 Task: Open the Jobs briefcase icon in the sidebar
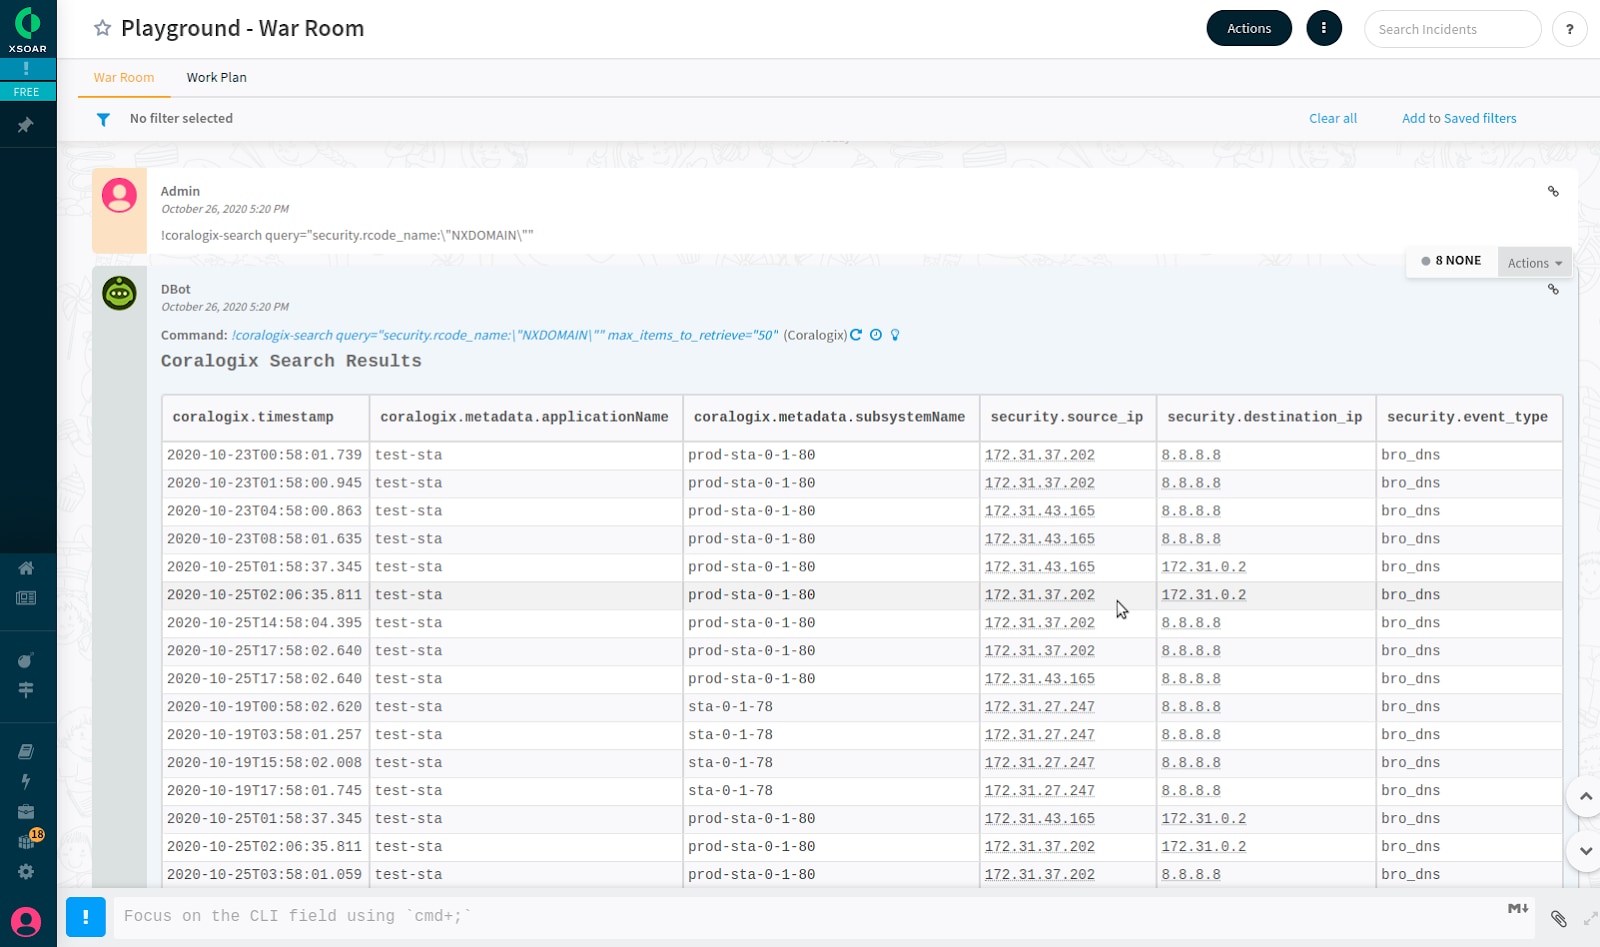[x=26, y=811]
